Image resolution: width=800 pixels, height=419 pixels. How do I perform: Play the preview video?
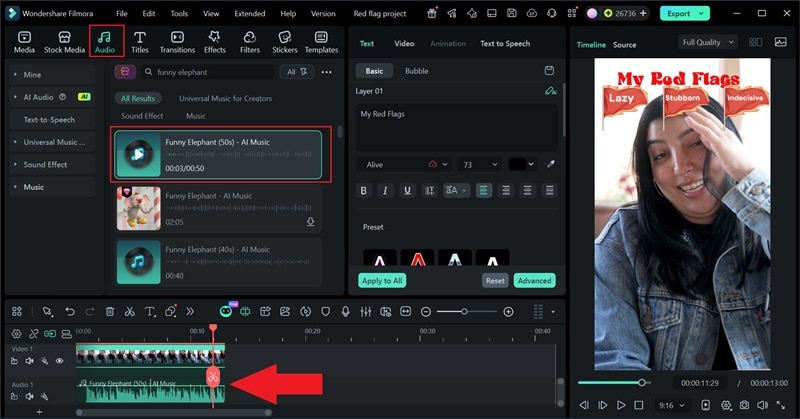(x=620, y=405)
